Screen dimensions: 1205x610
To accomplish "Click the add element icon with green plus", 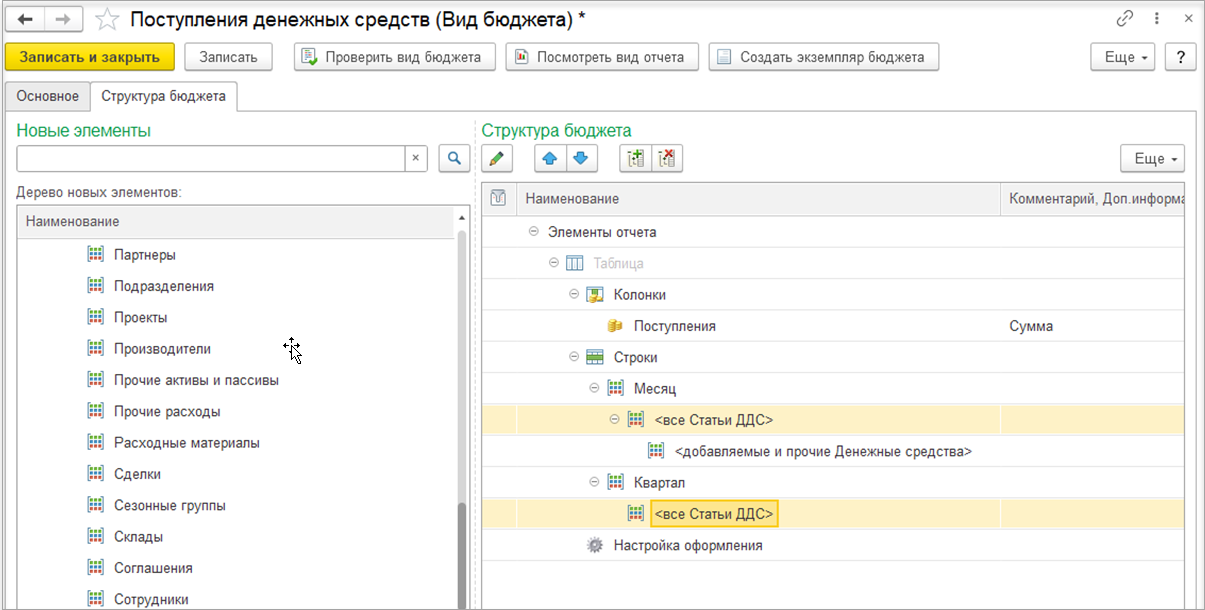I will pyautogui.click(x=635, y=158).
